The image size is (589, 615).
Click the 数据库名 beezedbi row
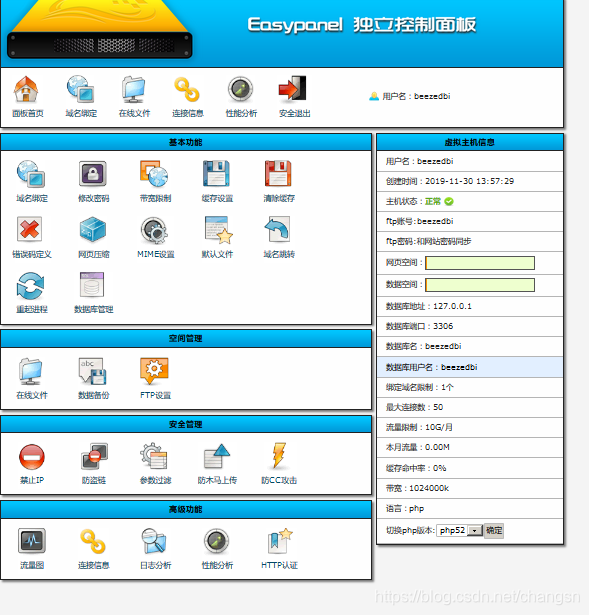pyautogui.click(x=470, y=346)
